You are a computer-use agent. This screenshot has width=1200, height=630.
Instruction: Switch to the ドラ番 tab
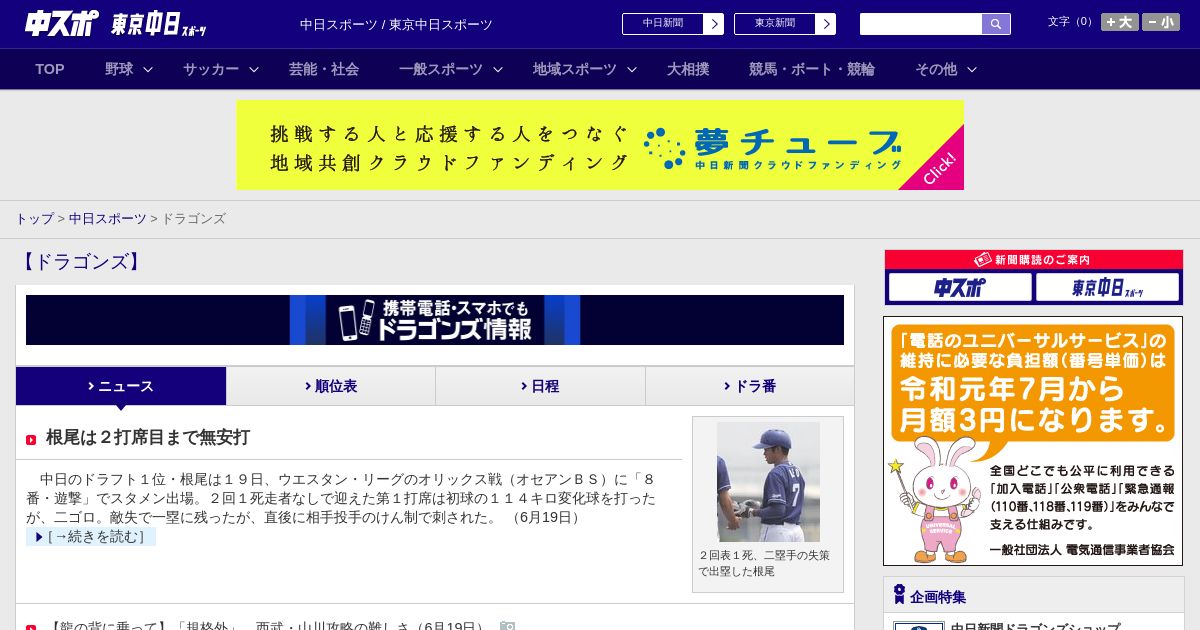750,386
